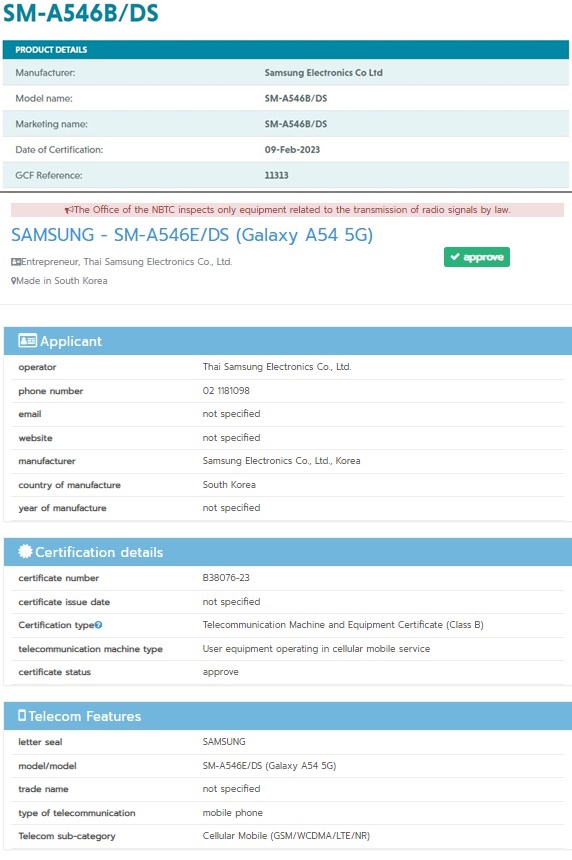Image resolution: width=572 pixels, height=860 pixels.
Task: Click the model/model label
Action: click(47, 766)
